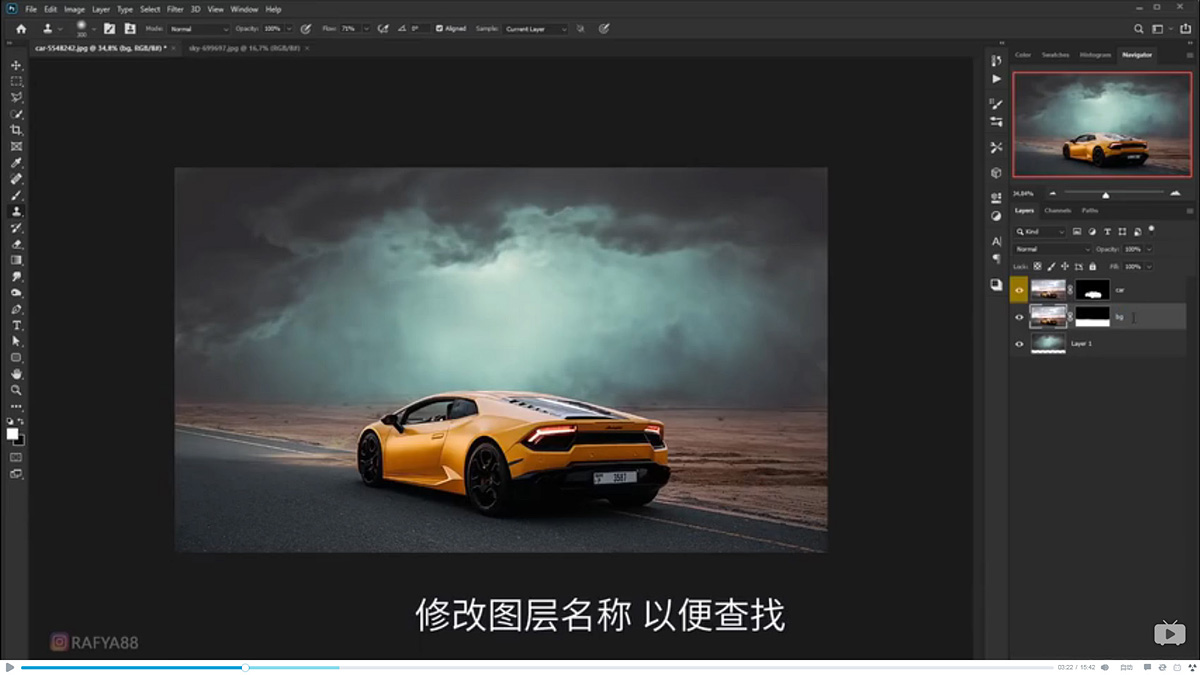Click the Lock transparent pixels icon
Viewport: 1200px width, 675px height.
pyautogui.click(x=1037, y=266)
